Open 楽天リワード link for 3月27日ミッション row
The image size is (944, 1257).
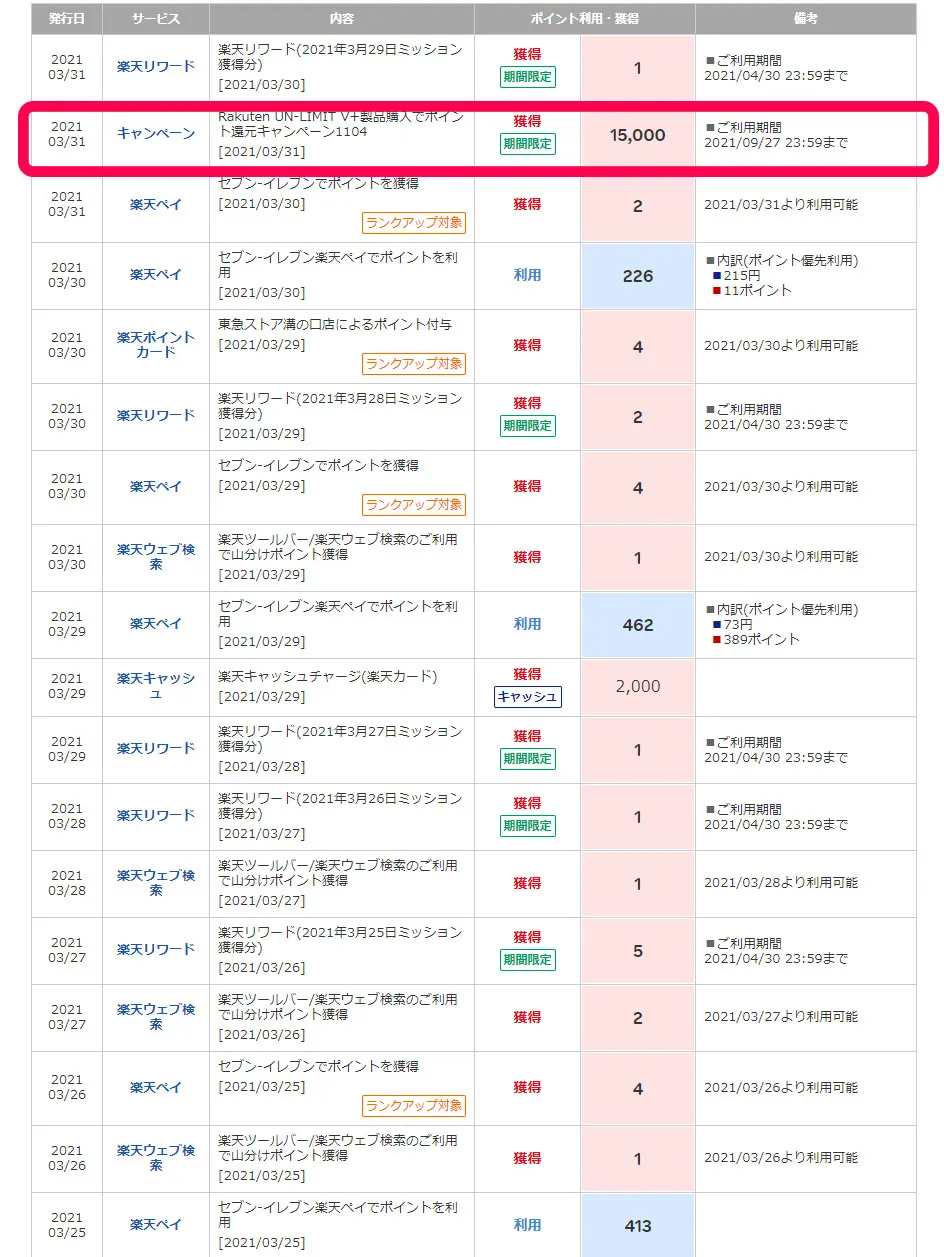click(x=156, y=749)
